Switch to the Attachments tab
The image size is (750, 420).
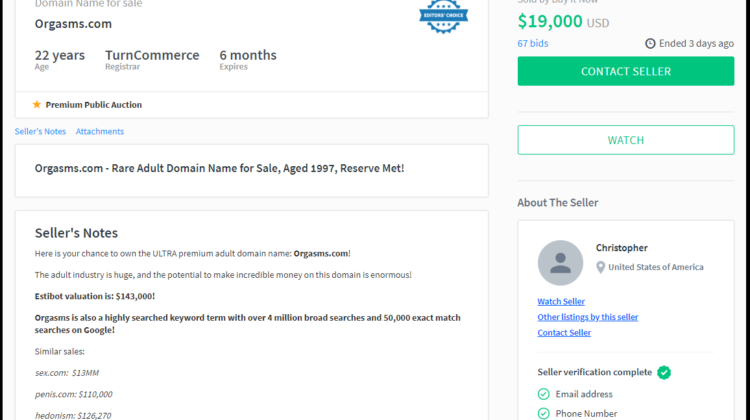click(100, 132)
